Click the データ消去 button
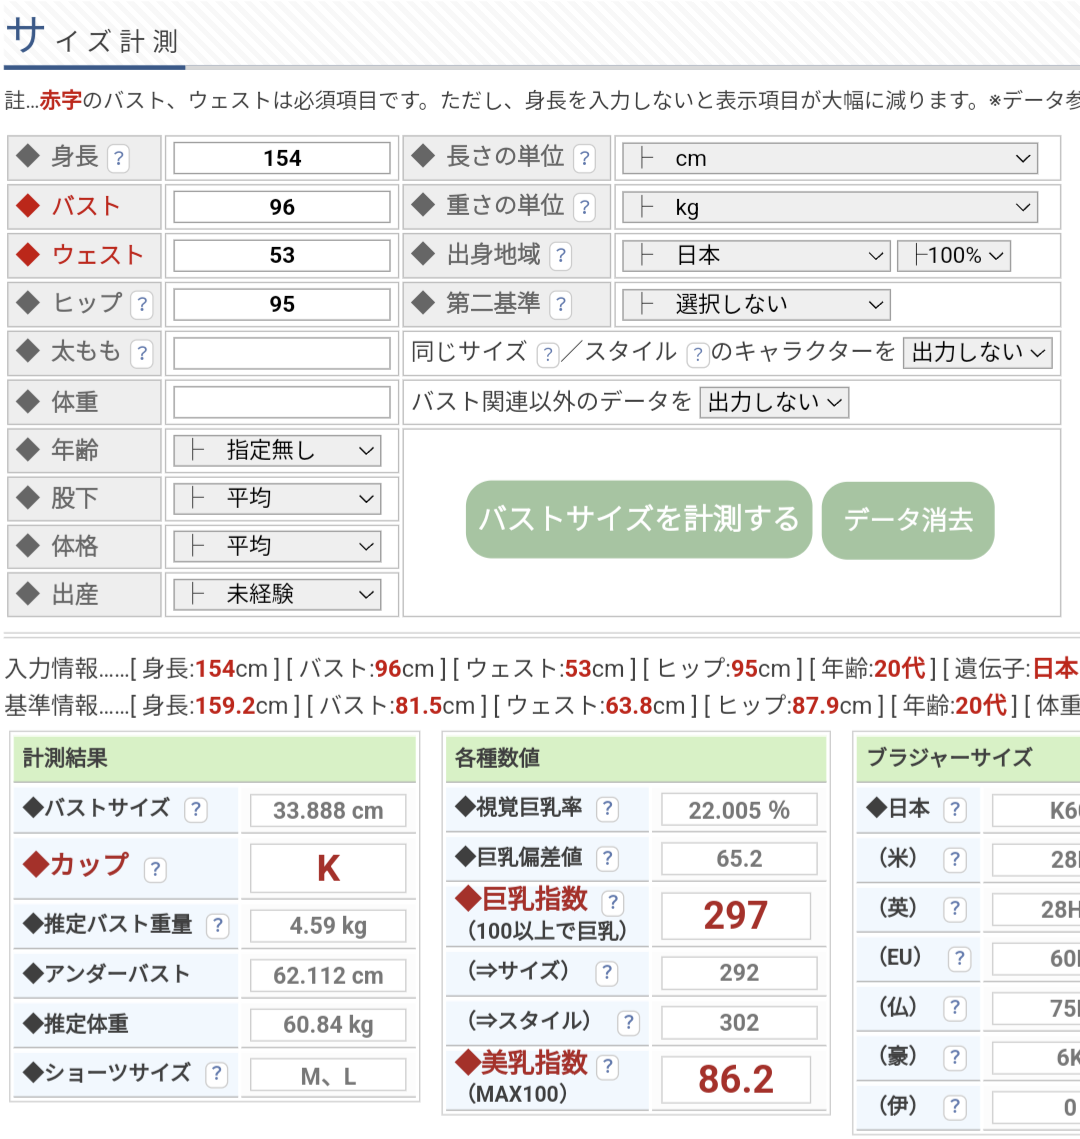 [x=908, y=520]
